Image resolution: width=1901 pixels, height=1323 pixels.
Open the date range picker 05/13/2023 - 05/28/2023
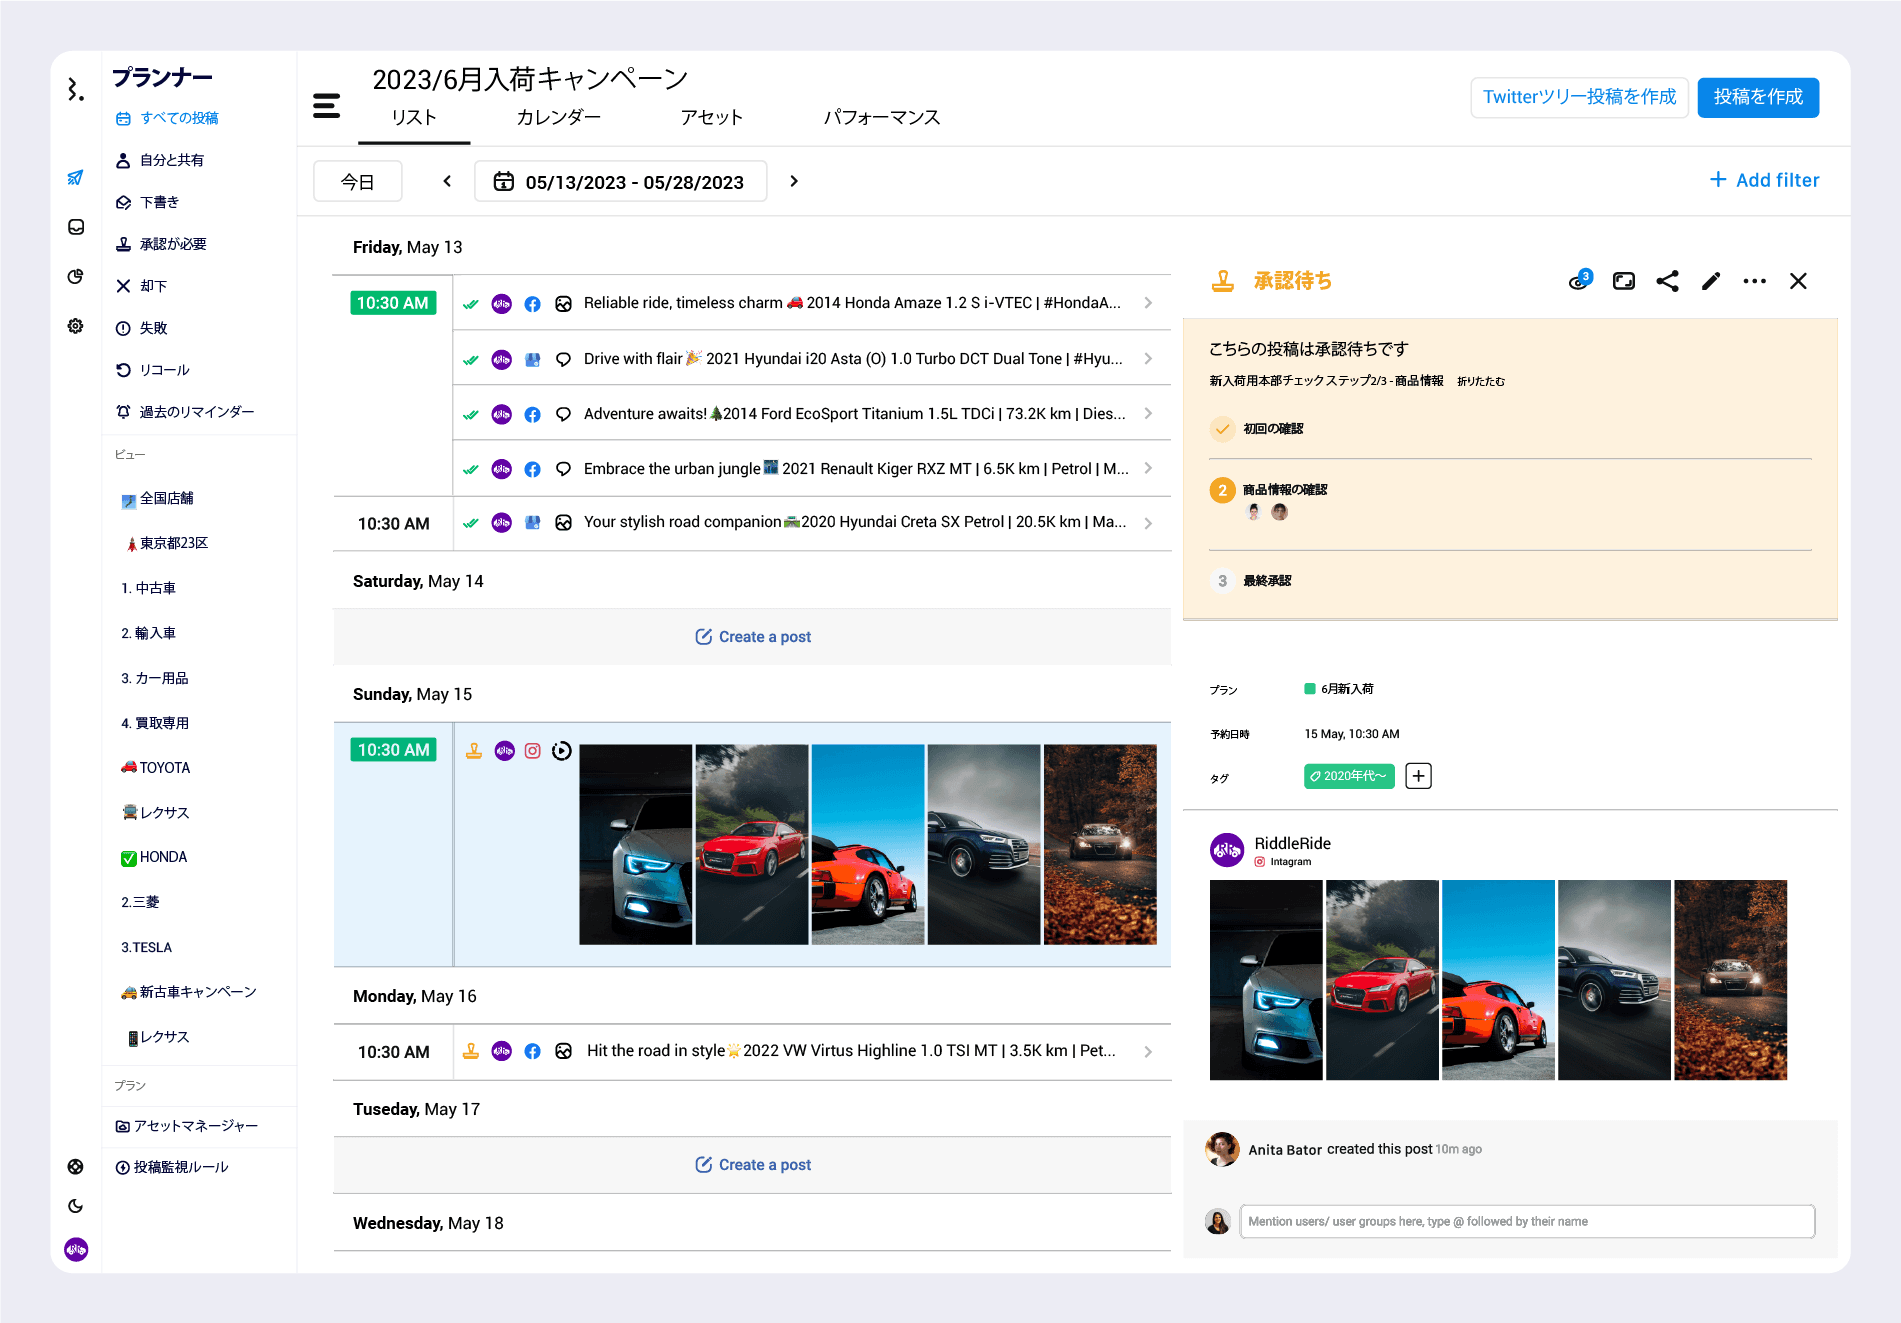[620, 182]
